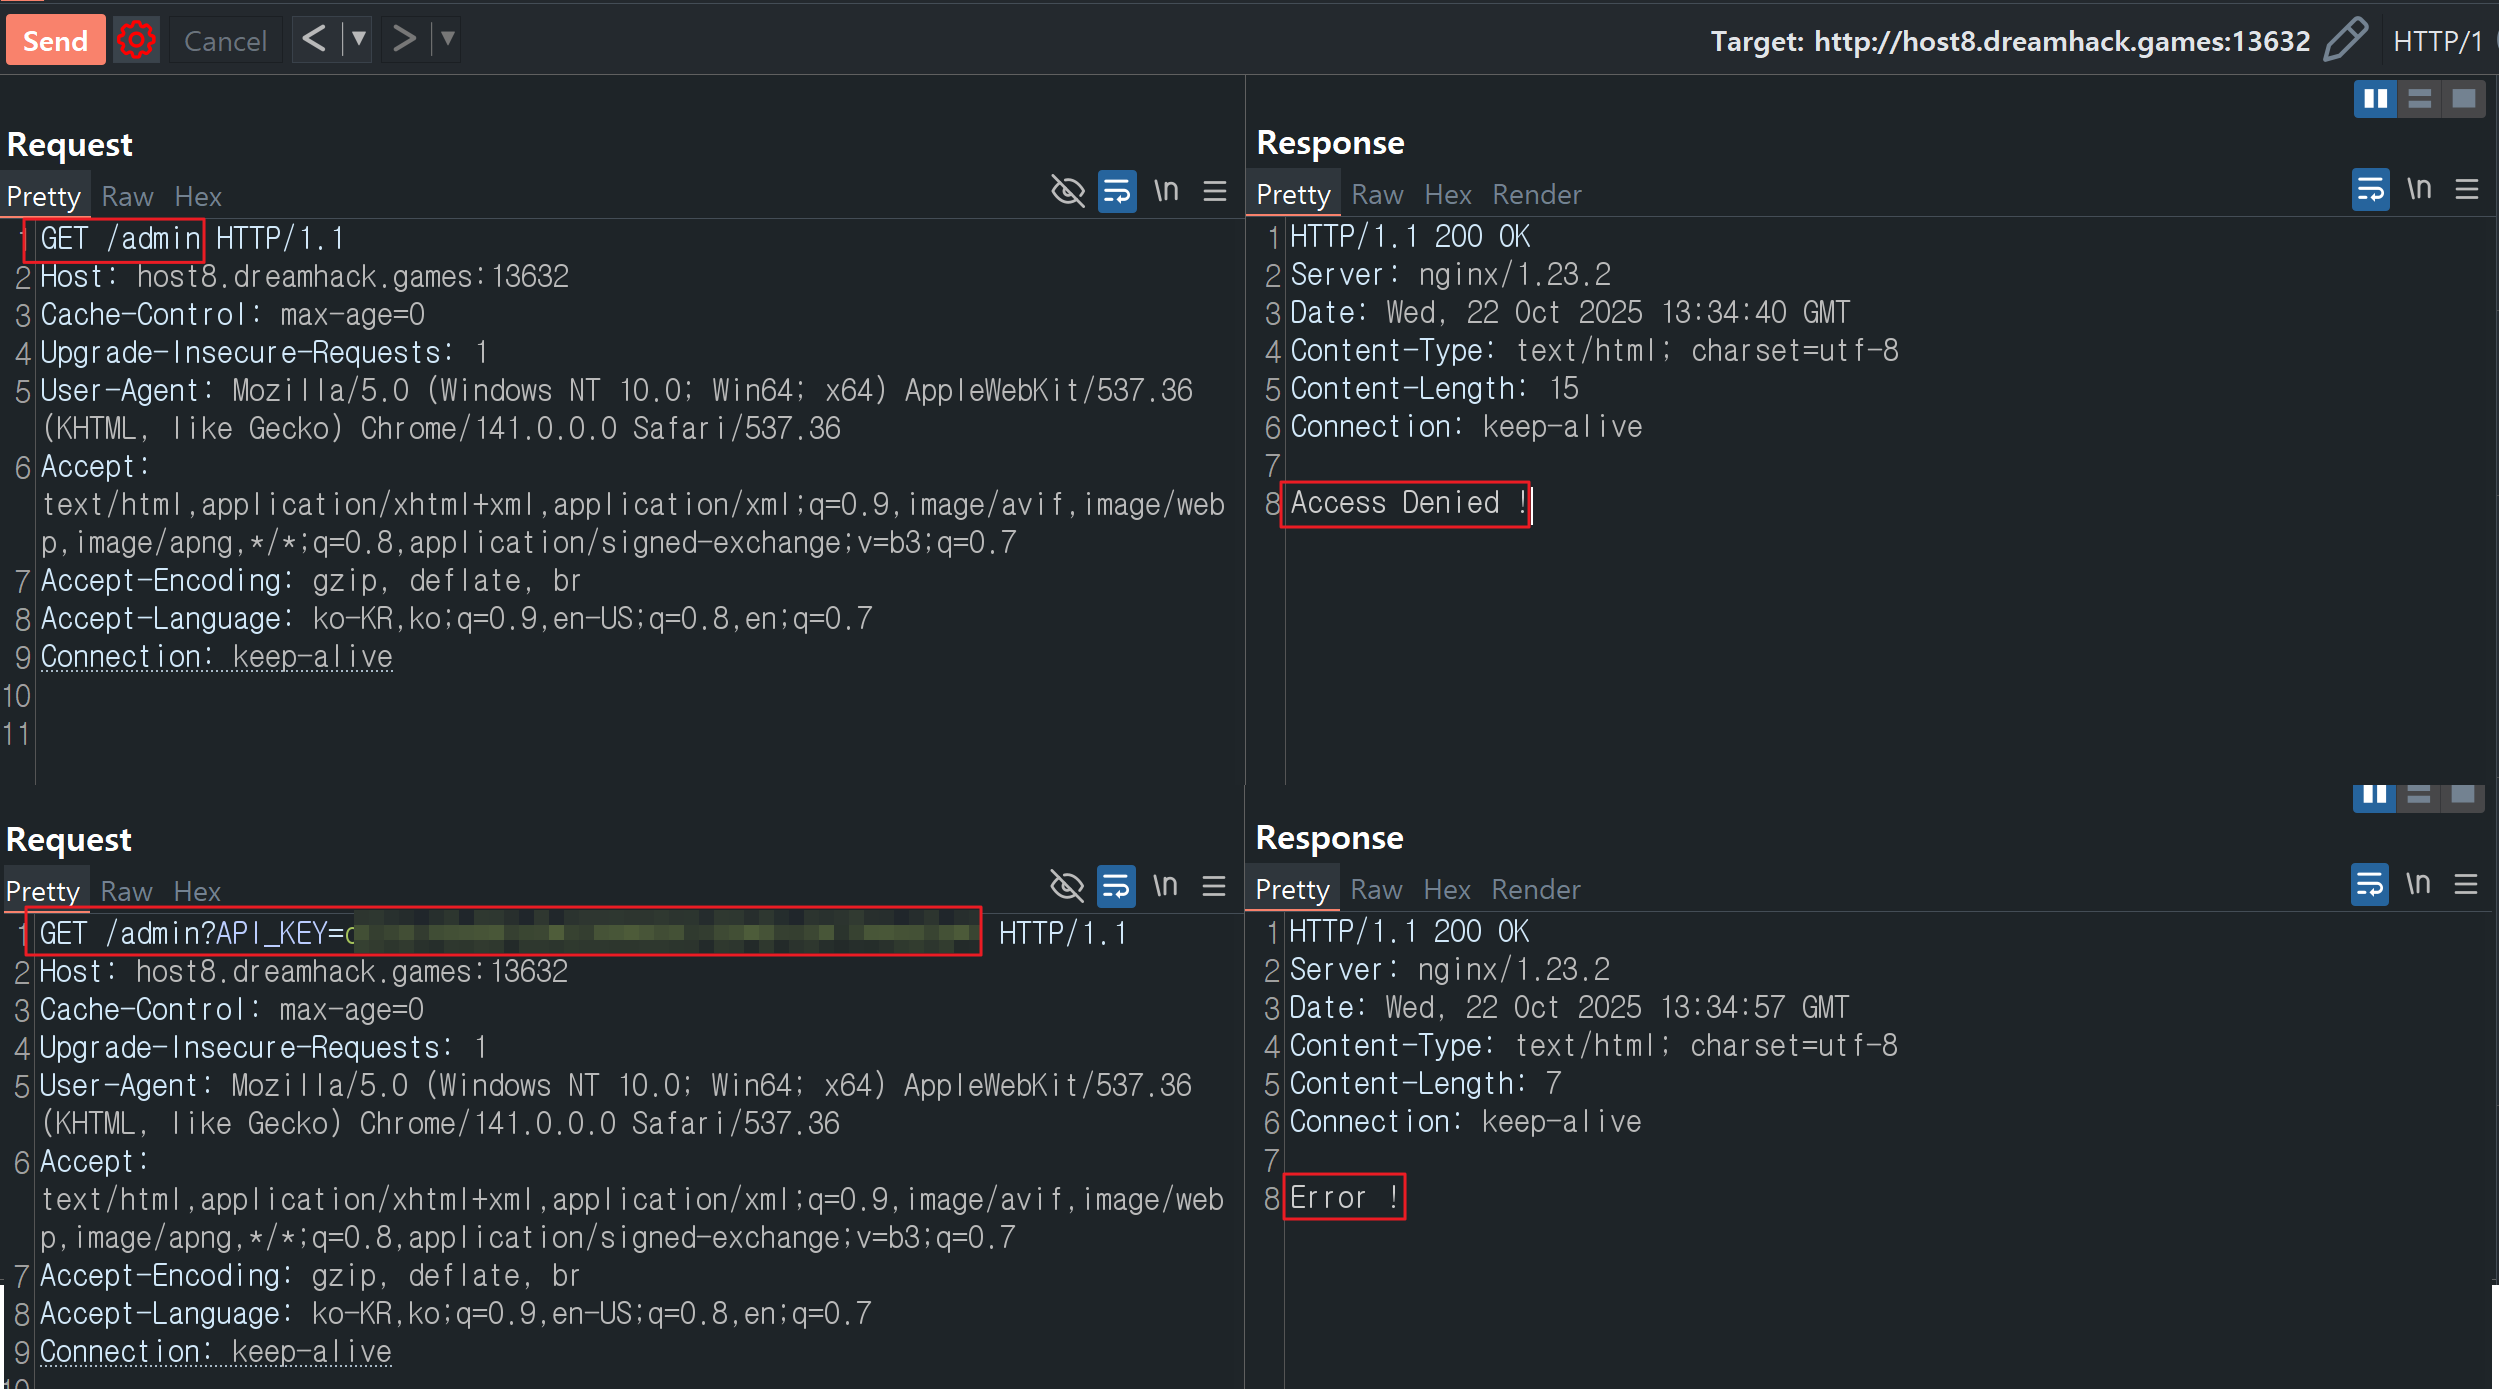This screenshot has height=1389, width=2499.
Task: Go forward with history right arrow
Action: [x=403, y=40]
